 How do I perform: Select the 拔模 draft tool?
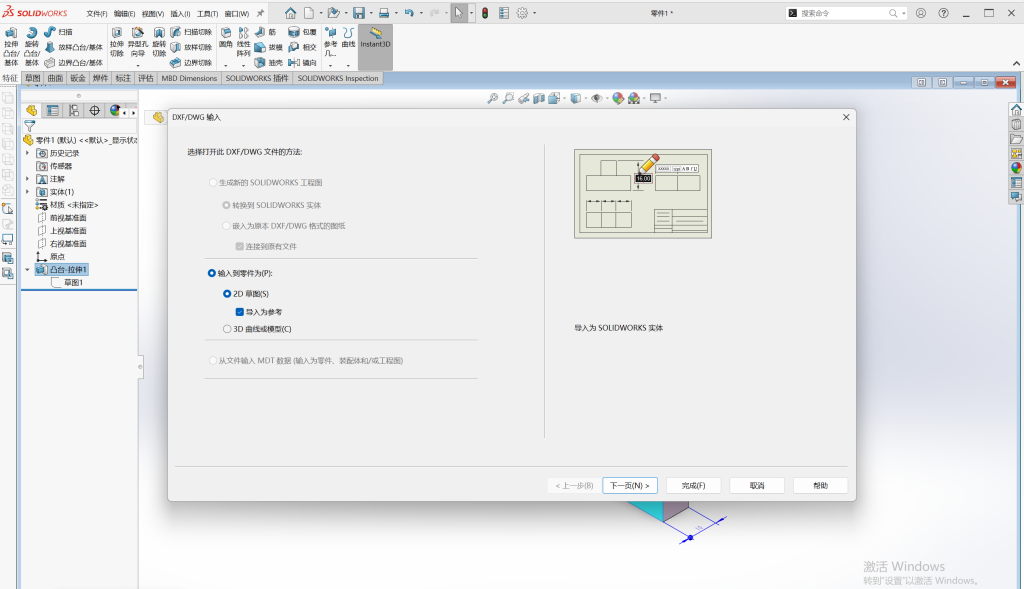(x=268, y=47)
